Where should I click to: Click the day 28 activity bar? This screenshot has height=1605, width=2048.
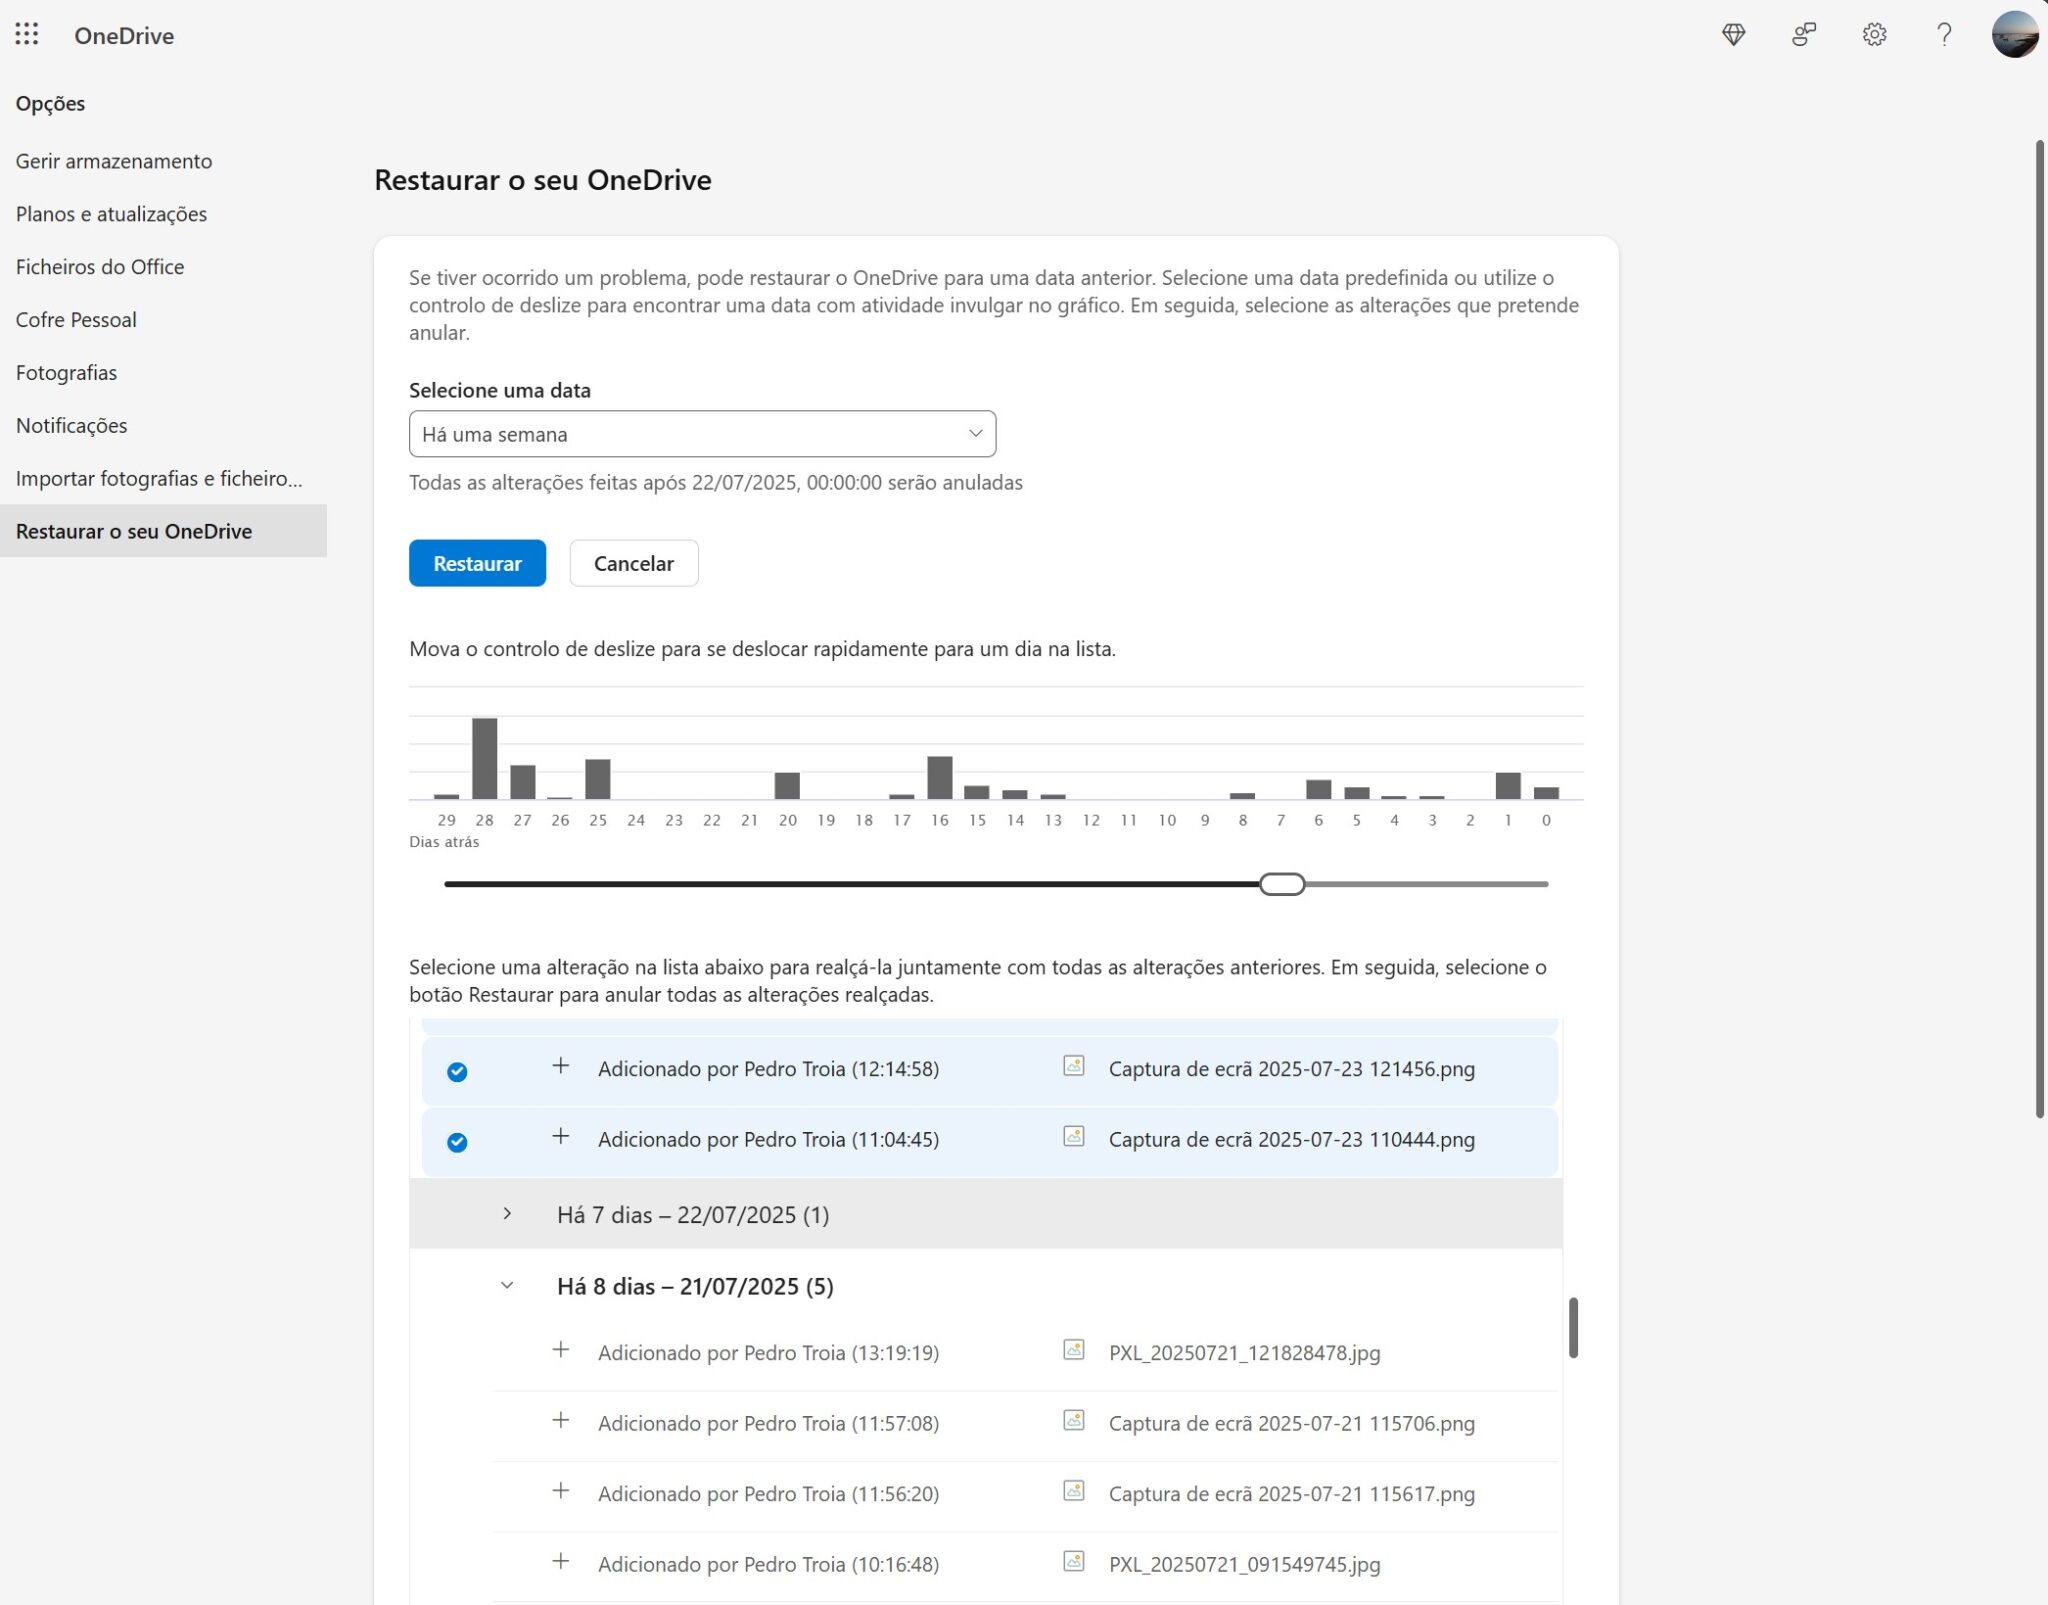point(485,759)
